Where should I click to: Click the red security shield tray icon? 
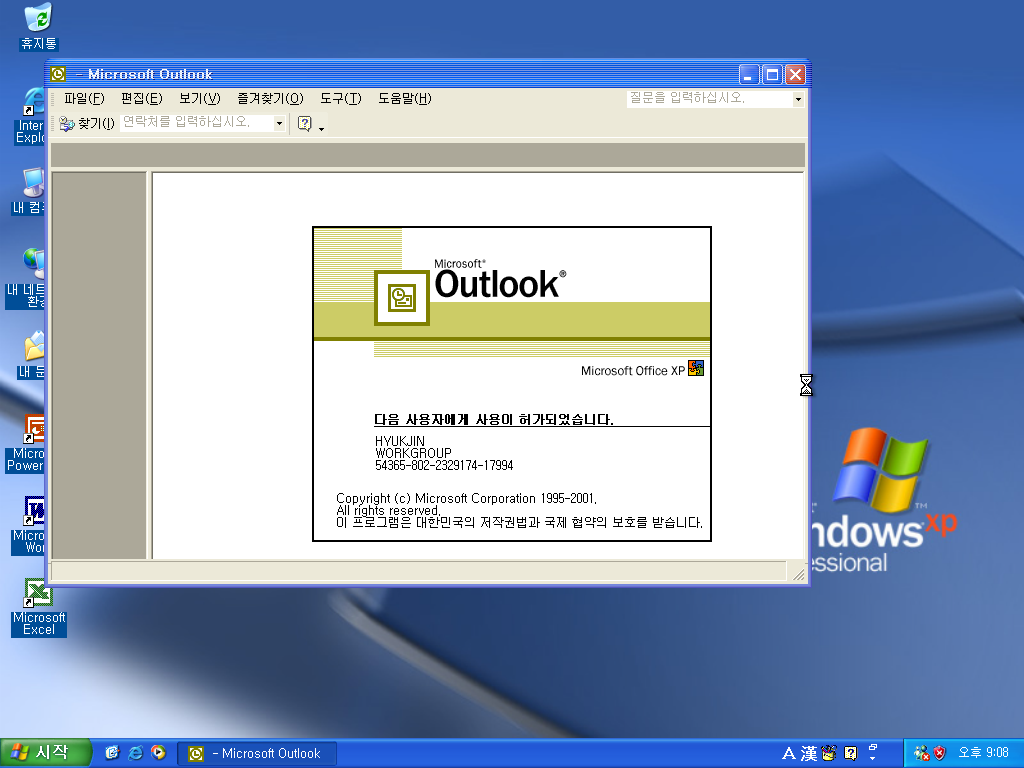click(x=939, y=754)
